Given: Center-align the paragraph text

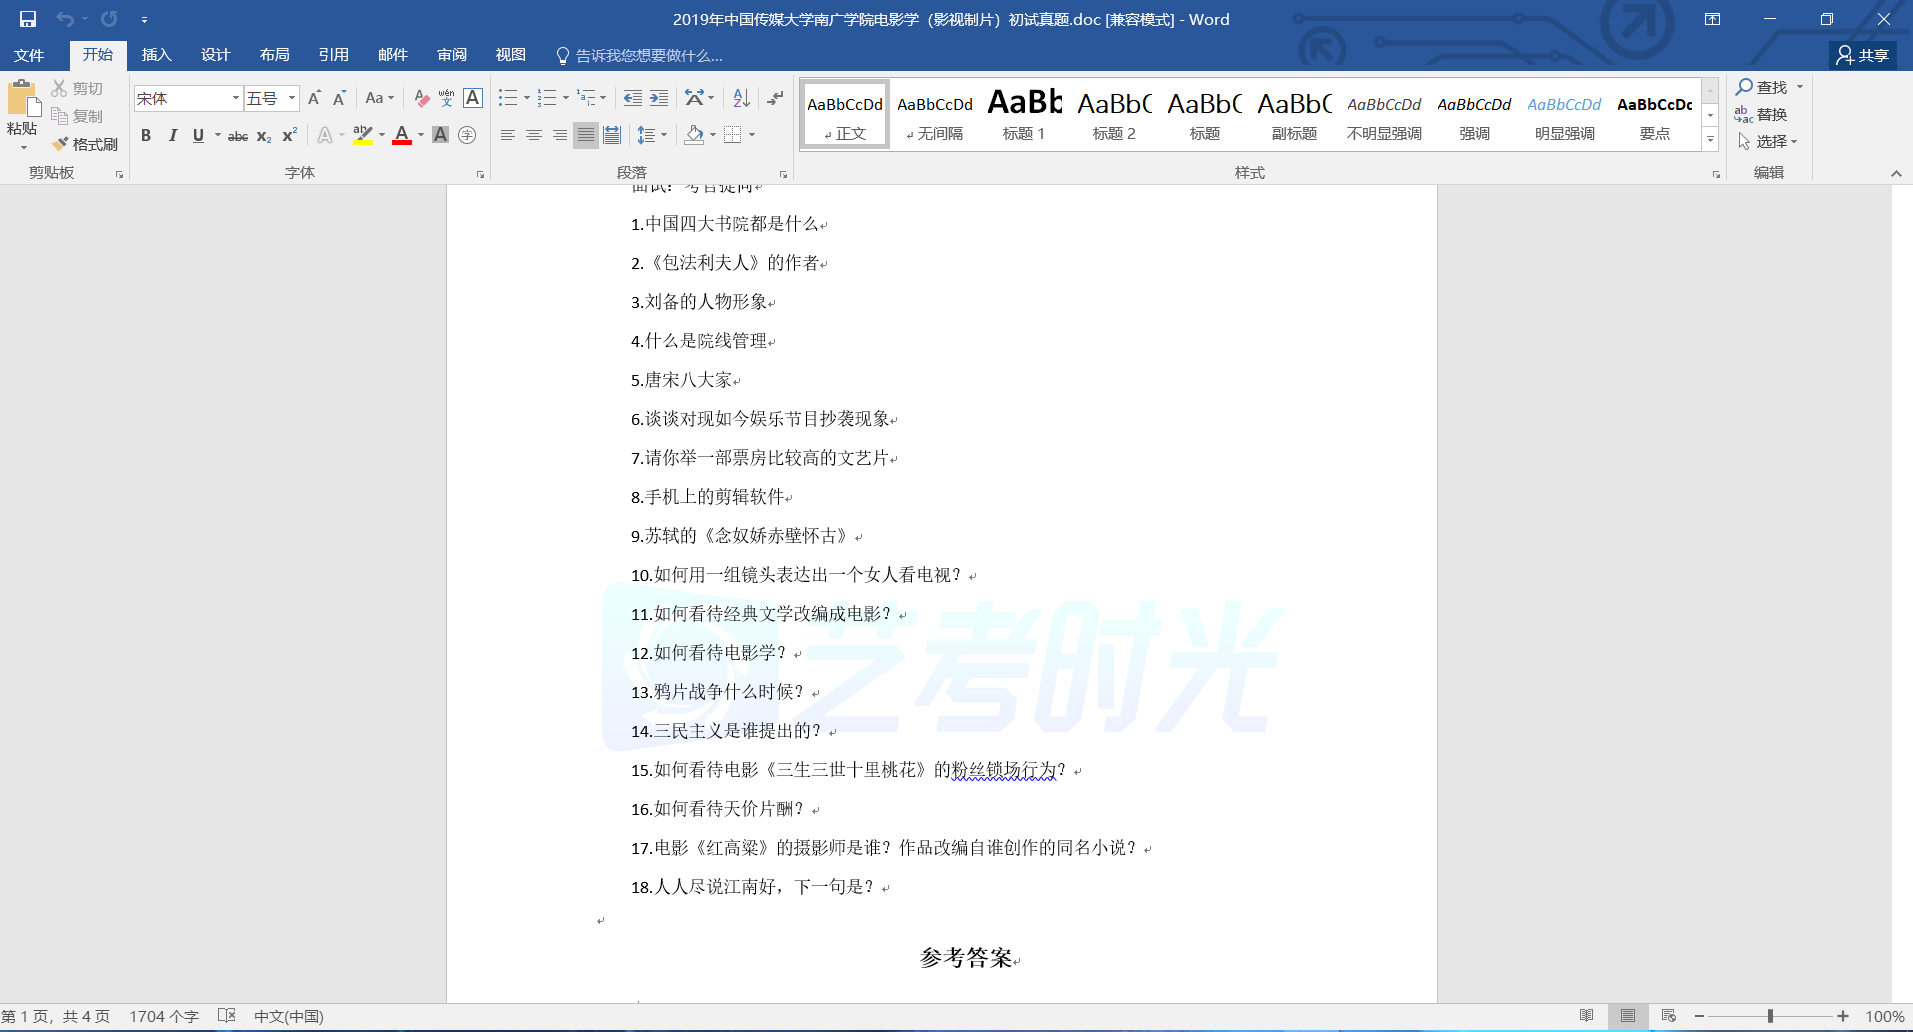Looking at the screenshot, I should tap(534, 135).
